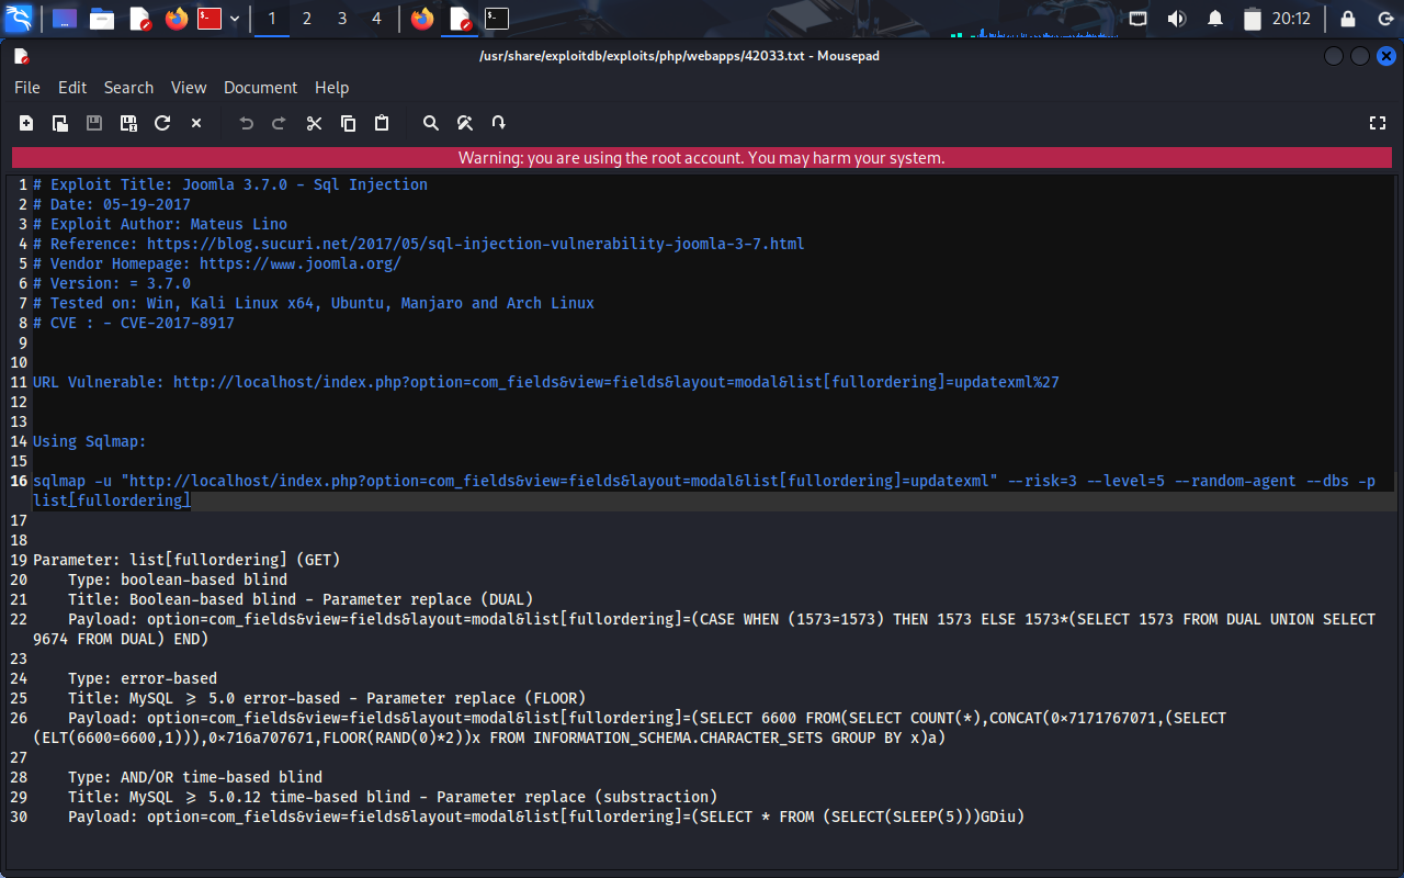Switch to workspace 1

click(272, 19)
